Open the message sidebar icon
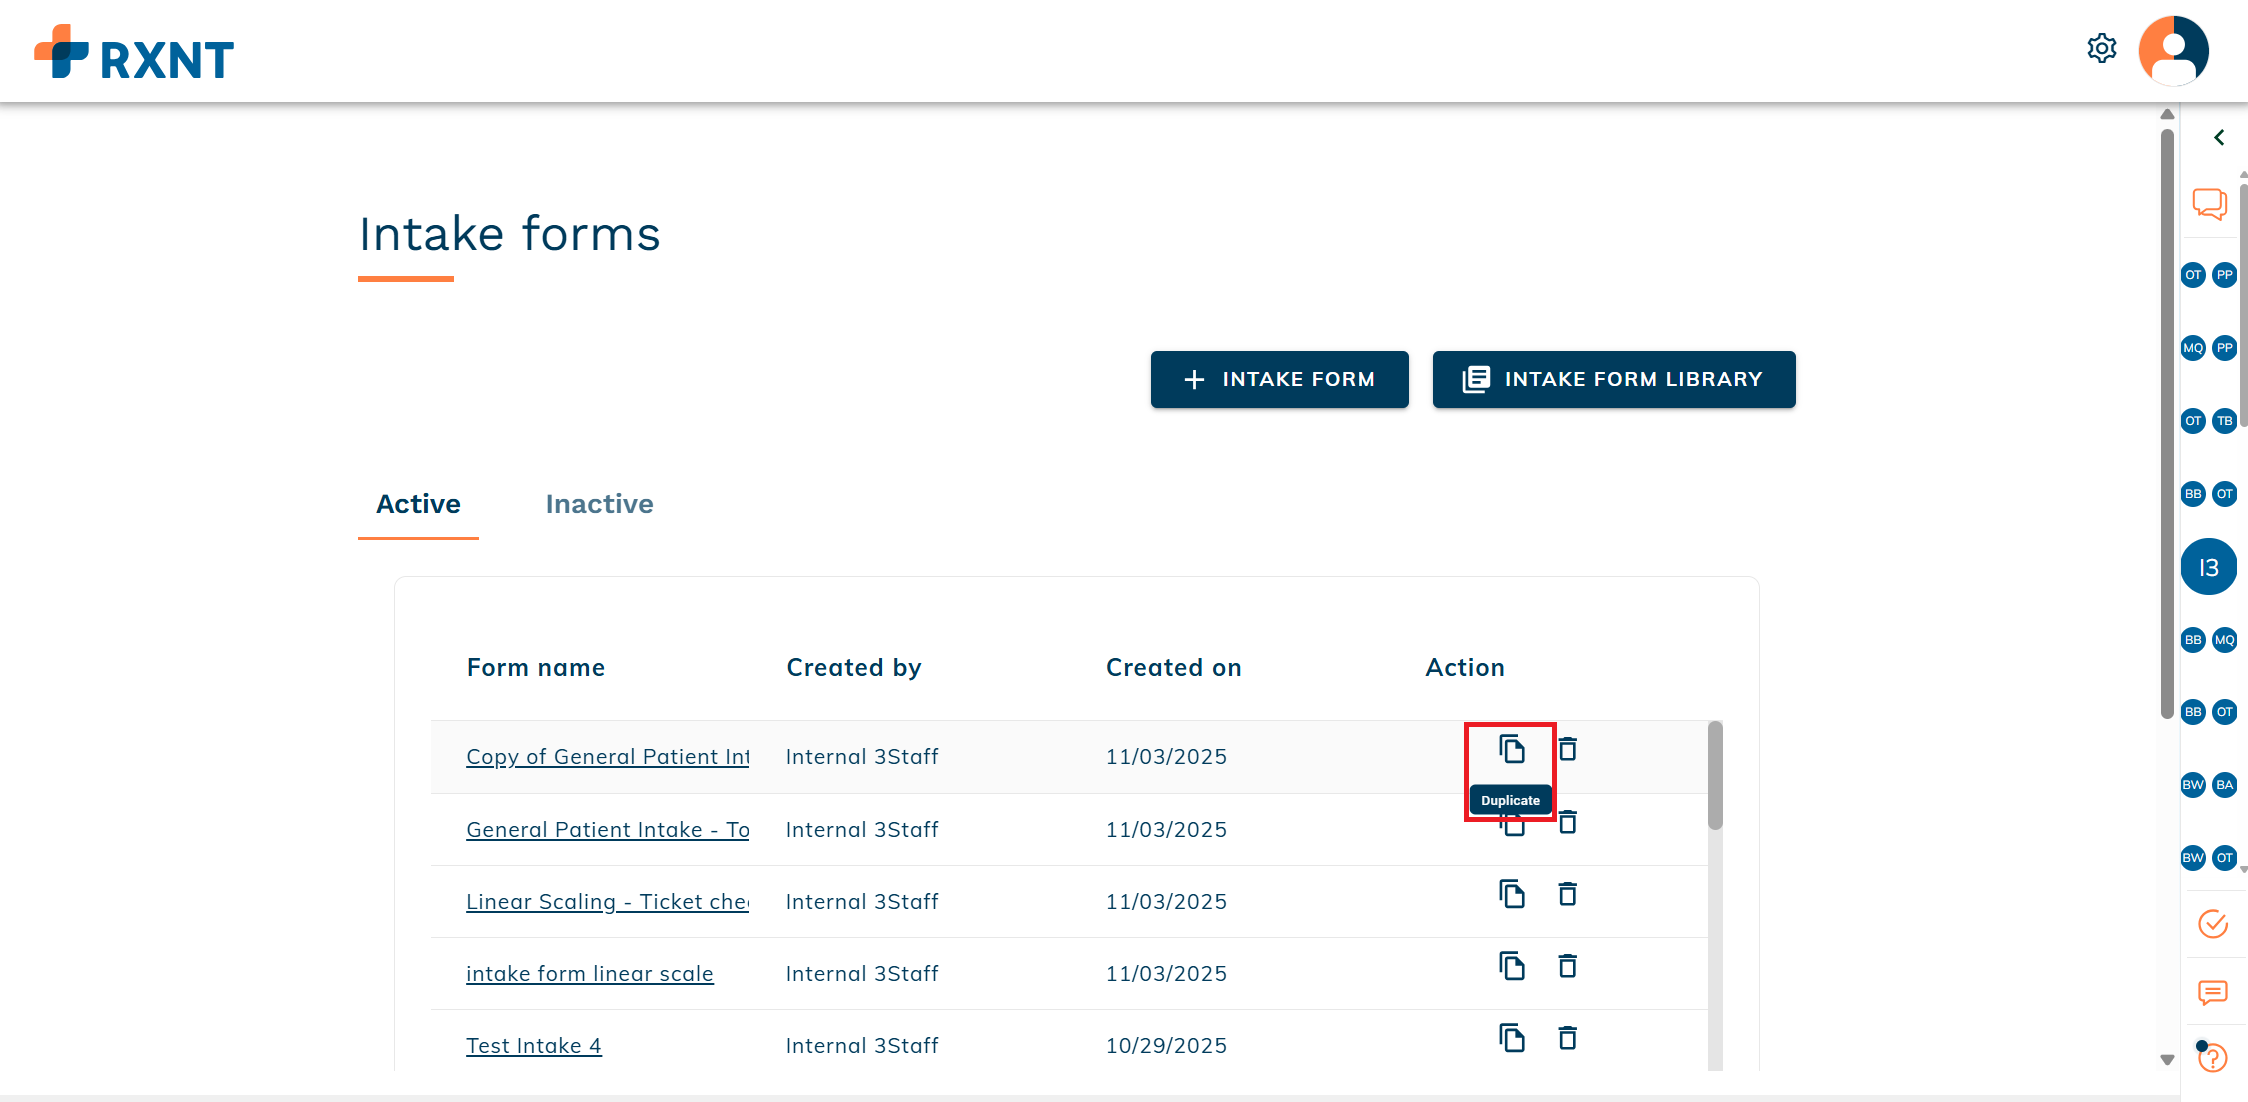Image resolution: width=2248 pixels, height=1102 pixels. tap(2212, 992)
